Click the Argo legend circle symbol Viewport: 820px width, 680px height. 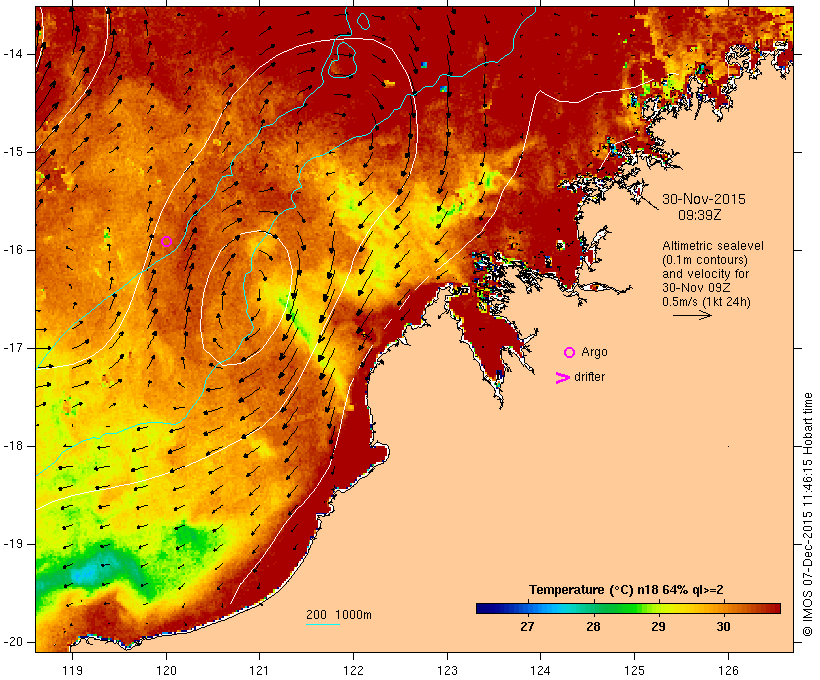pyautogui.click(x=569, y=352)
